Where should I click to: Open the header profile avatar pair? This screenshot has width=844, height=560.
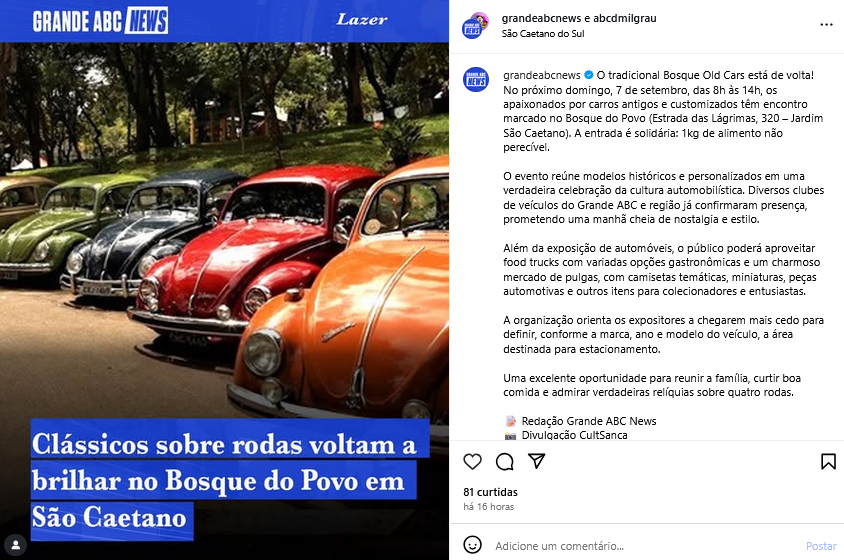[x=475, y=25]
